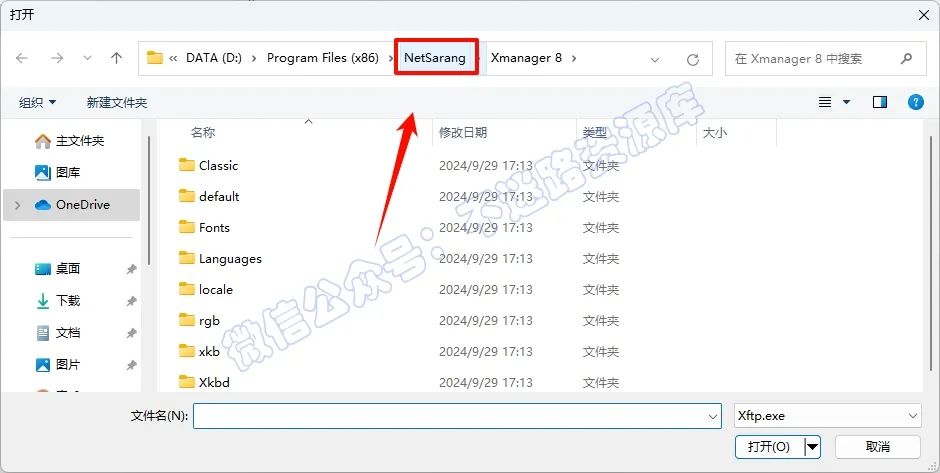The width and height of the screenshot is (940, 473).
Task: Click the Fonts folder icon
Action: (187, 227)
